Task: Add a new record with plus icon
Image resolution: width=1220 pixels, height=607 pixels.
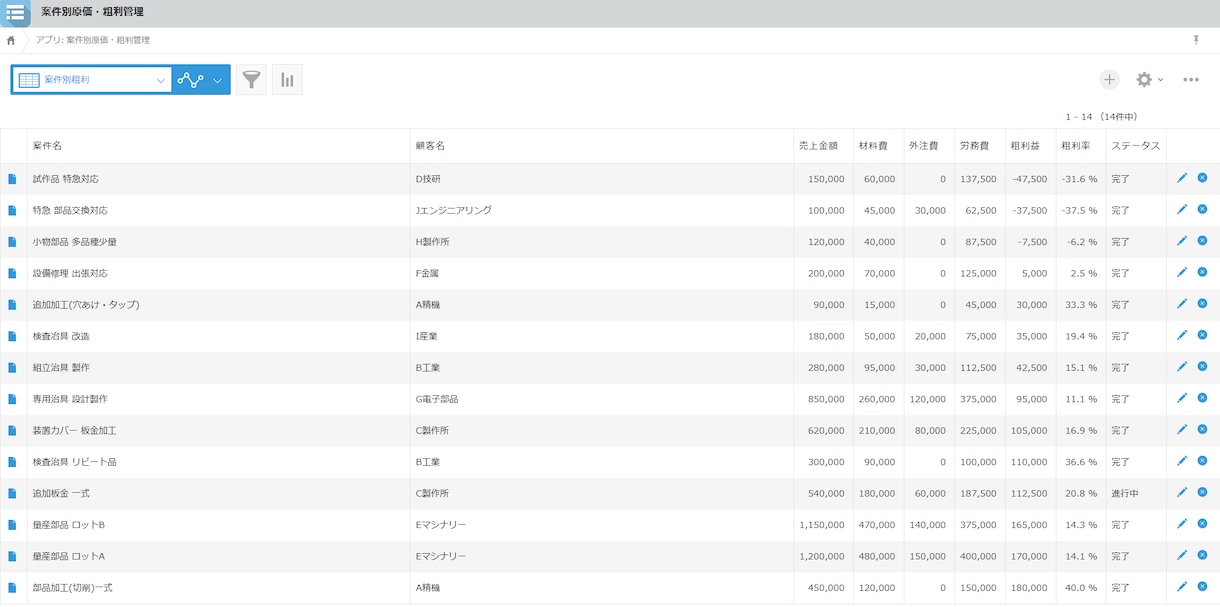Action: pyautogui.click(x=1109, y=80)
